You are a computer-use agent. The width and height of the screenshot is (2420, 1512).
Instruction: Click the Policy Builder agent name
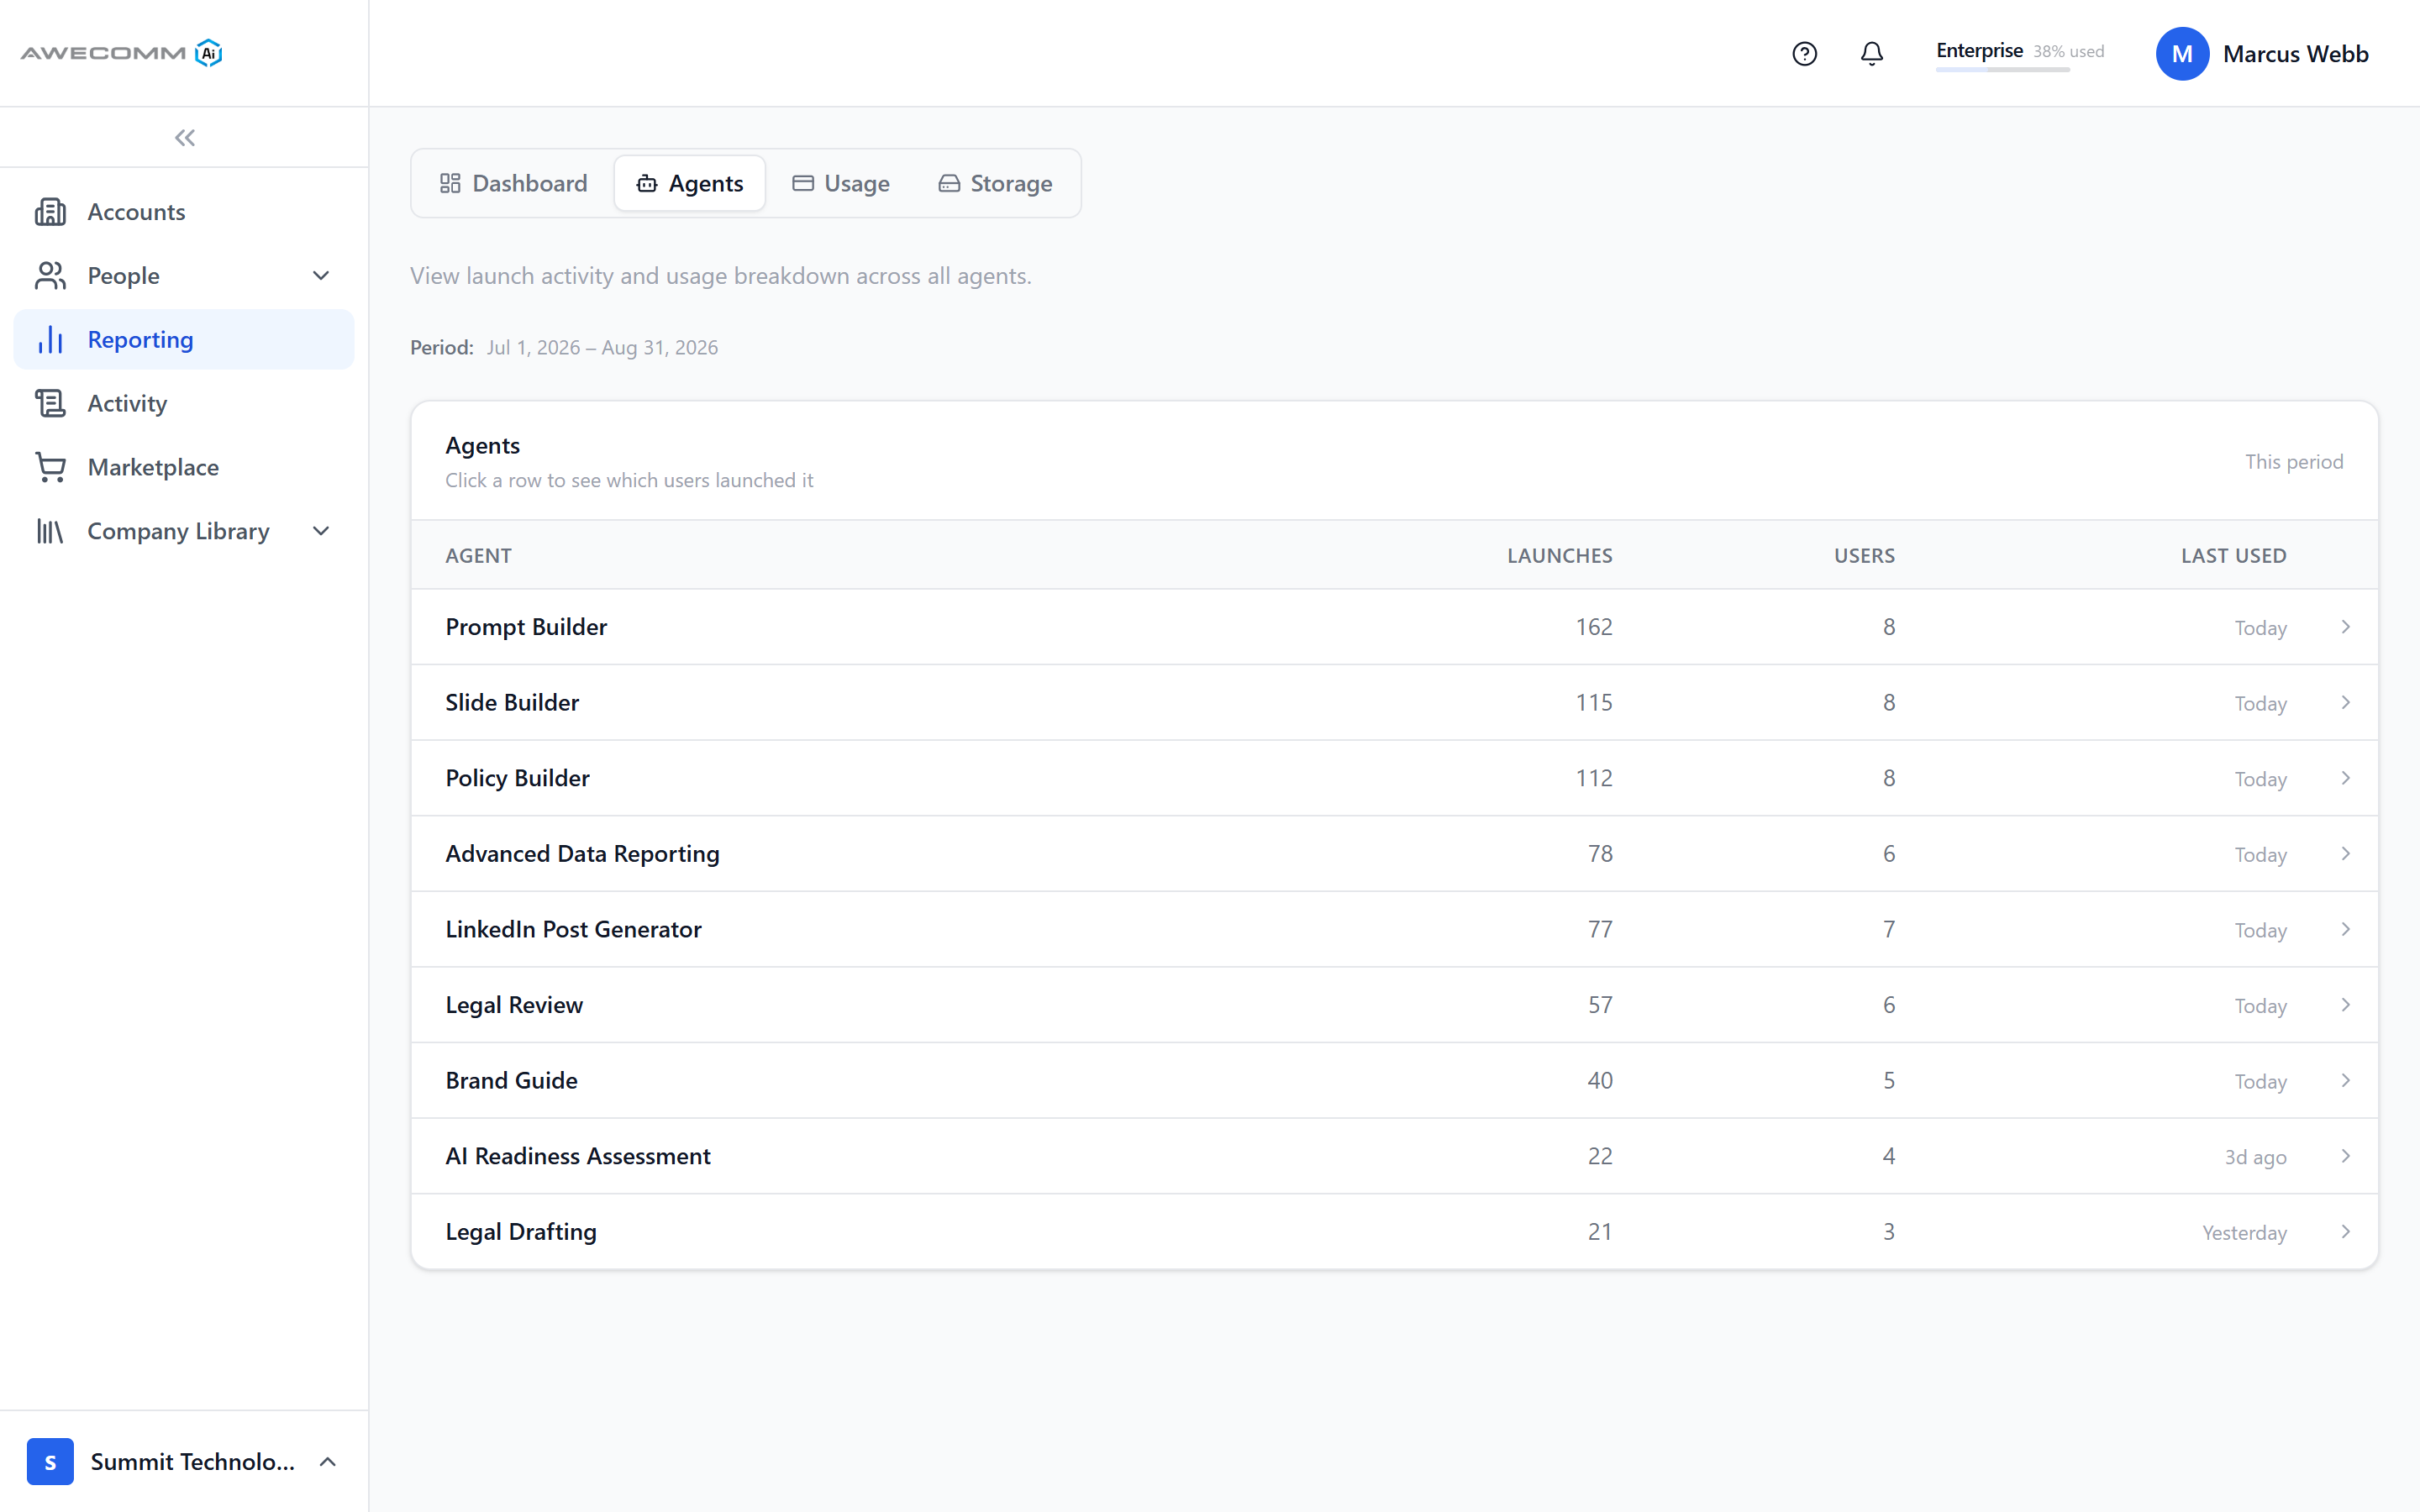tap(517, 778)
